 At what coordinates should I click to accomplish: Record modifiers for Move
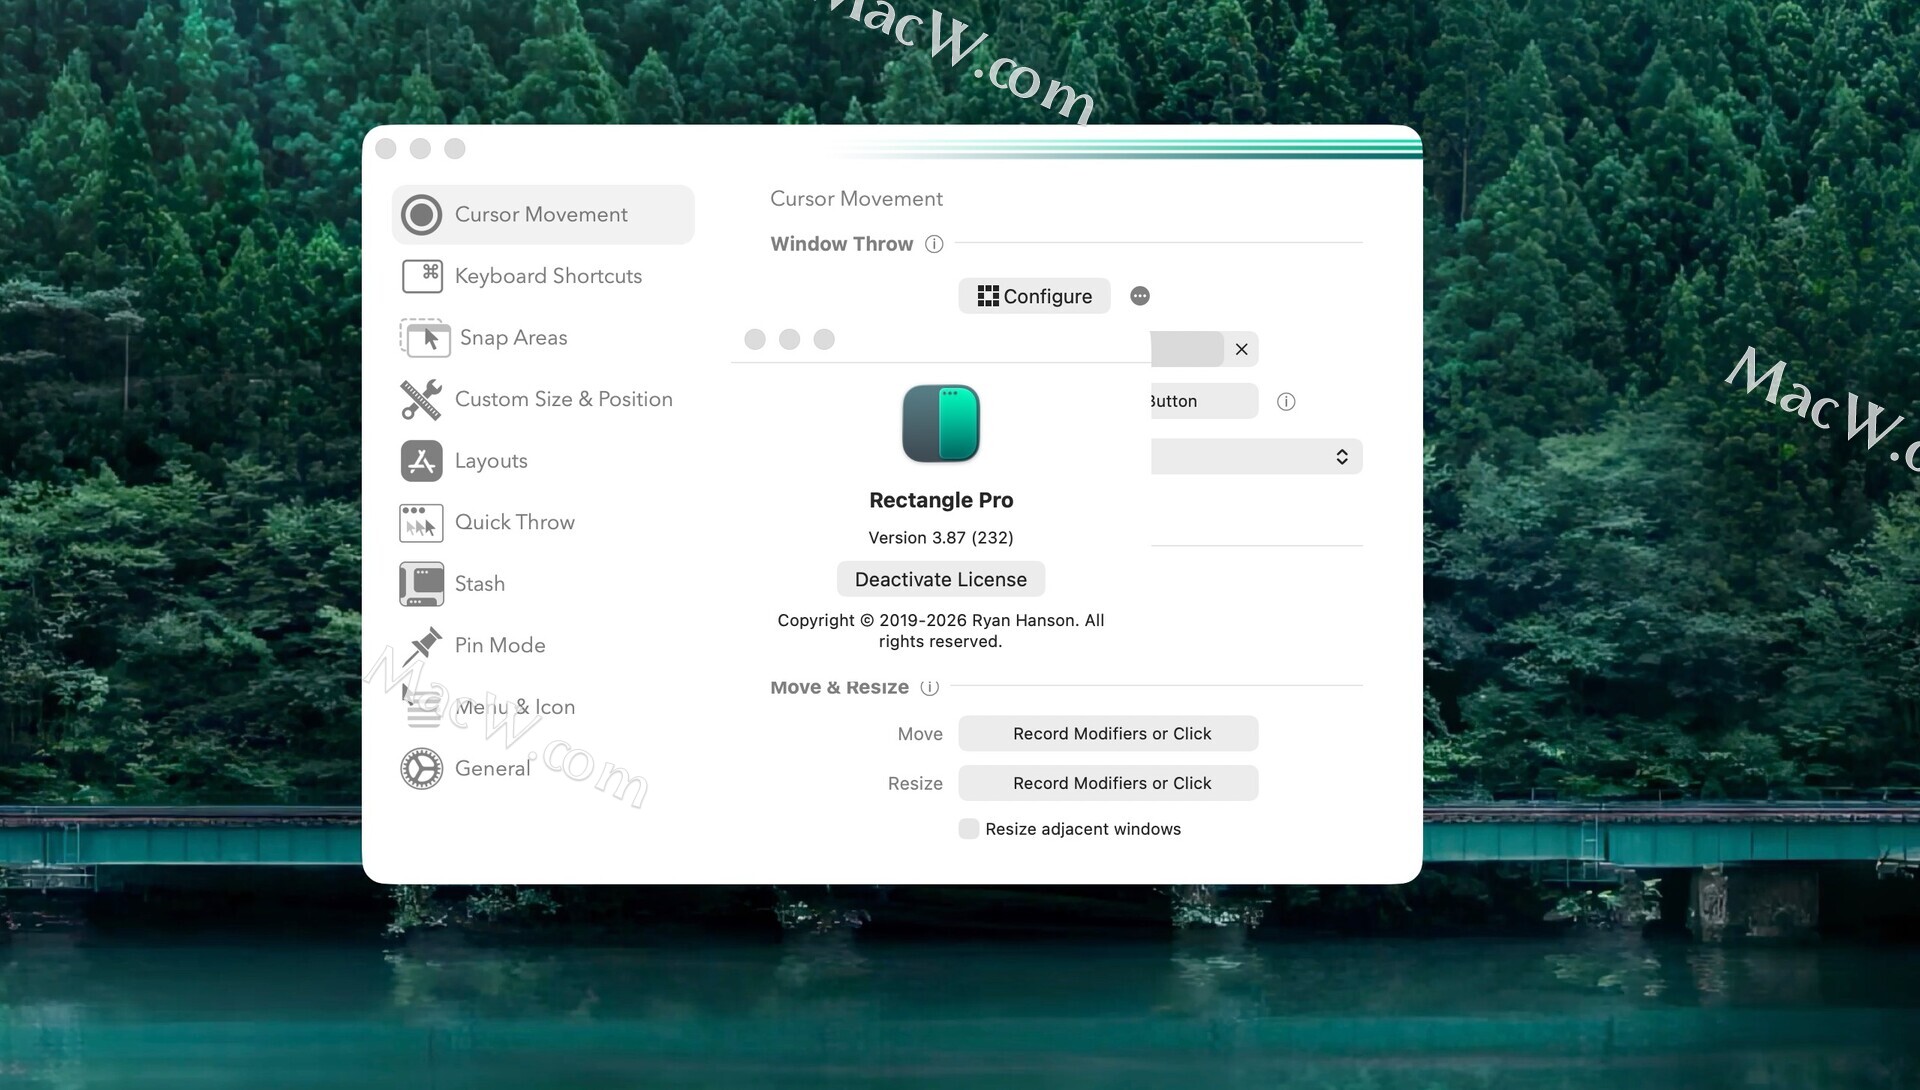(1108, 734)
